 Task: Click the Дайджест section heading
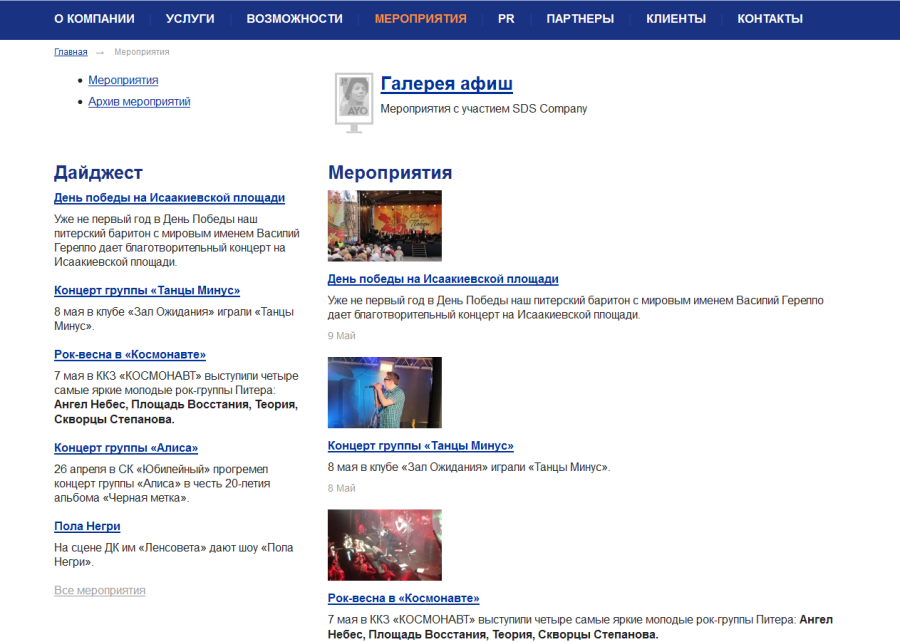(x=98, y=173)
